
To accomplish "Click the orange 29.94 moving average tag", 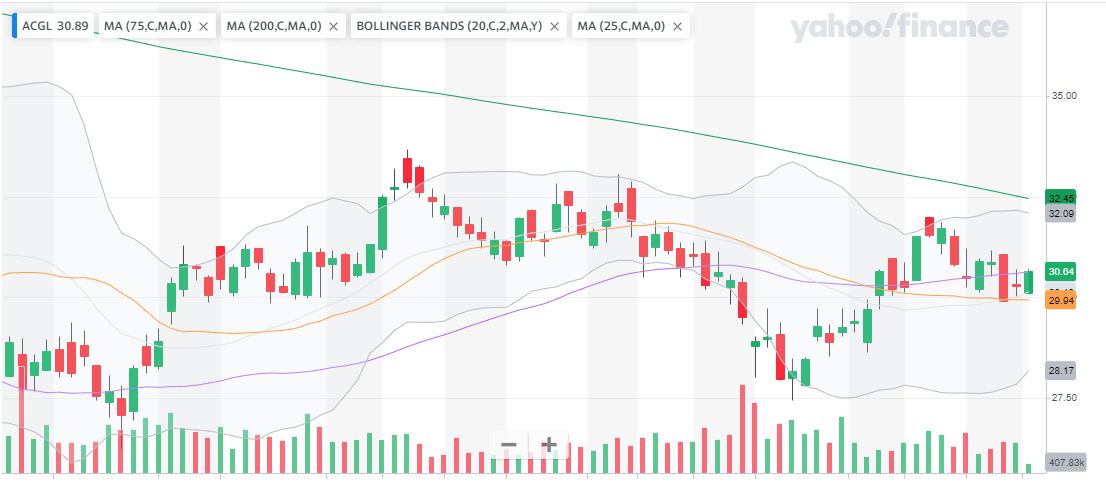I will click(x=1060, y=300).
